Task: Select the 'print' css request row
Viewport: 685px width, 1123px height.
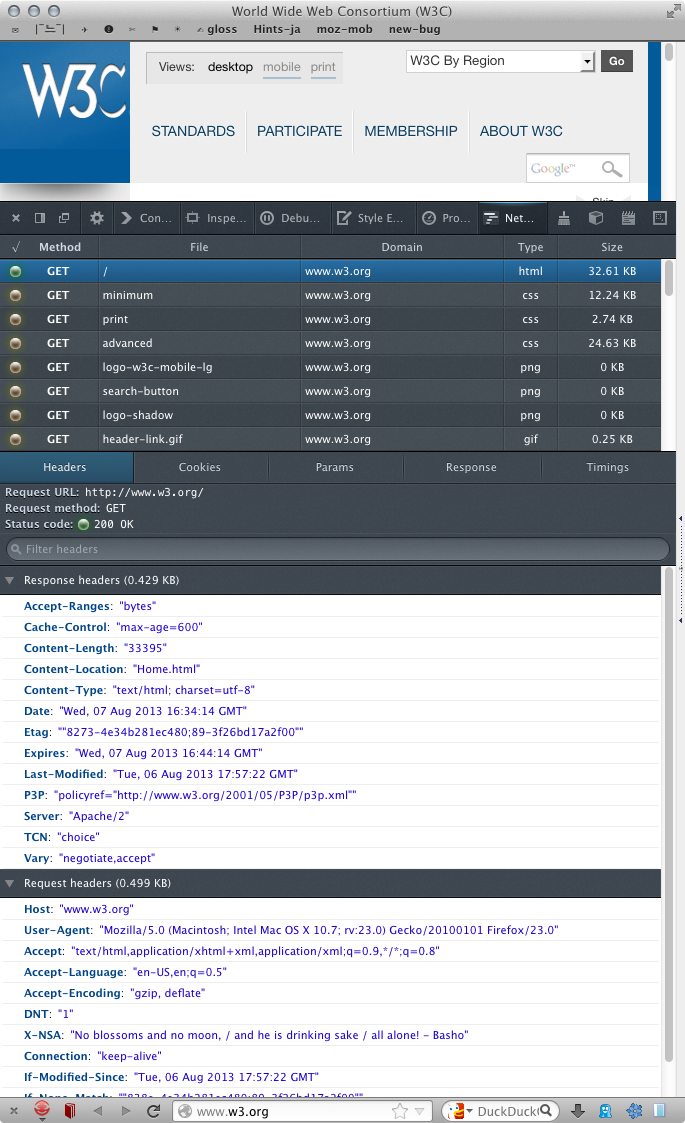Action: tap(331, 319)
